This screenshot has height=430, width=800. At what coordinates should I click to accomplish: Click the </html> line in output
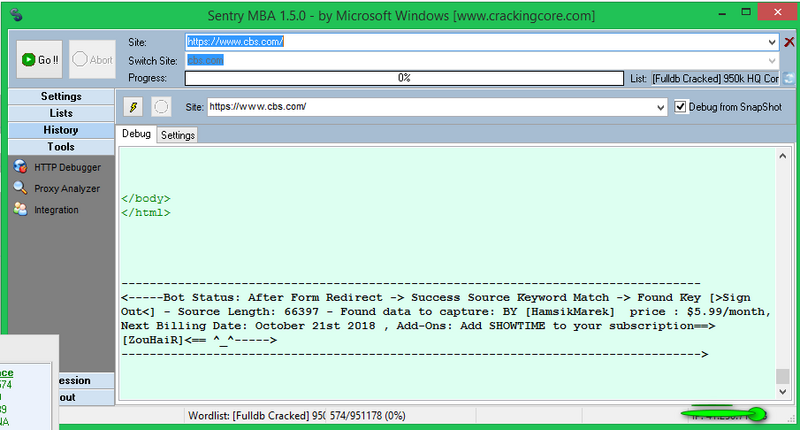coord(146,213)
